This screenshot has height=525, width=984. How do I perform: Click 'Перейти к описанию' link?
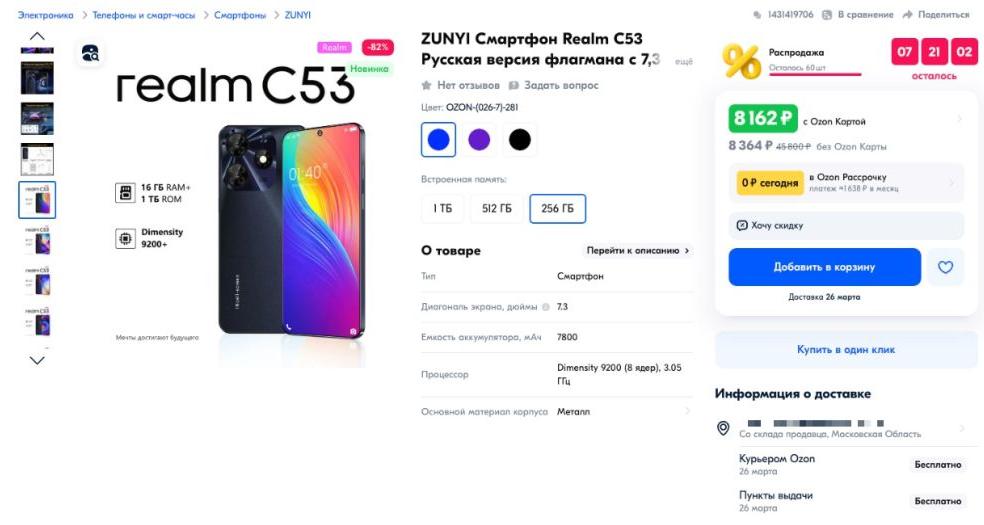coord(638,251)
